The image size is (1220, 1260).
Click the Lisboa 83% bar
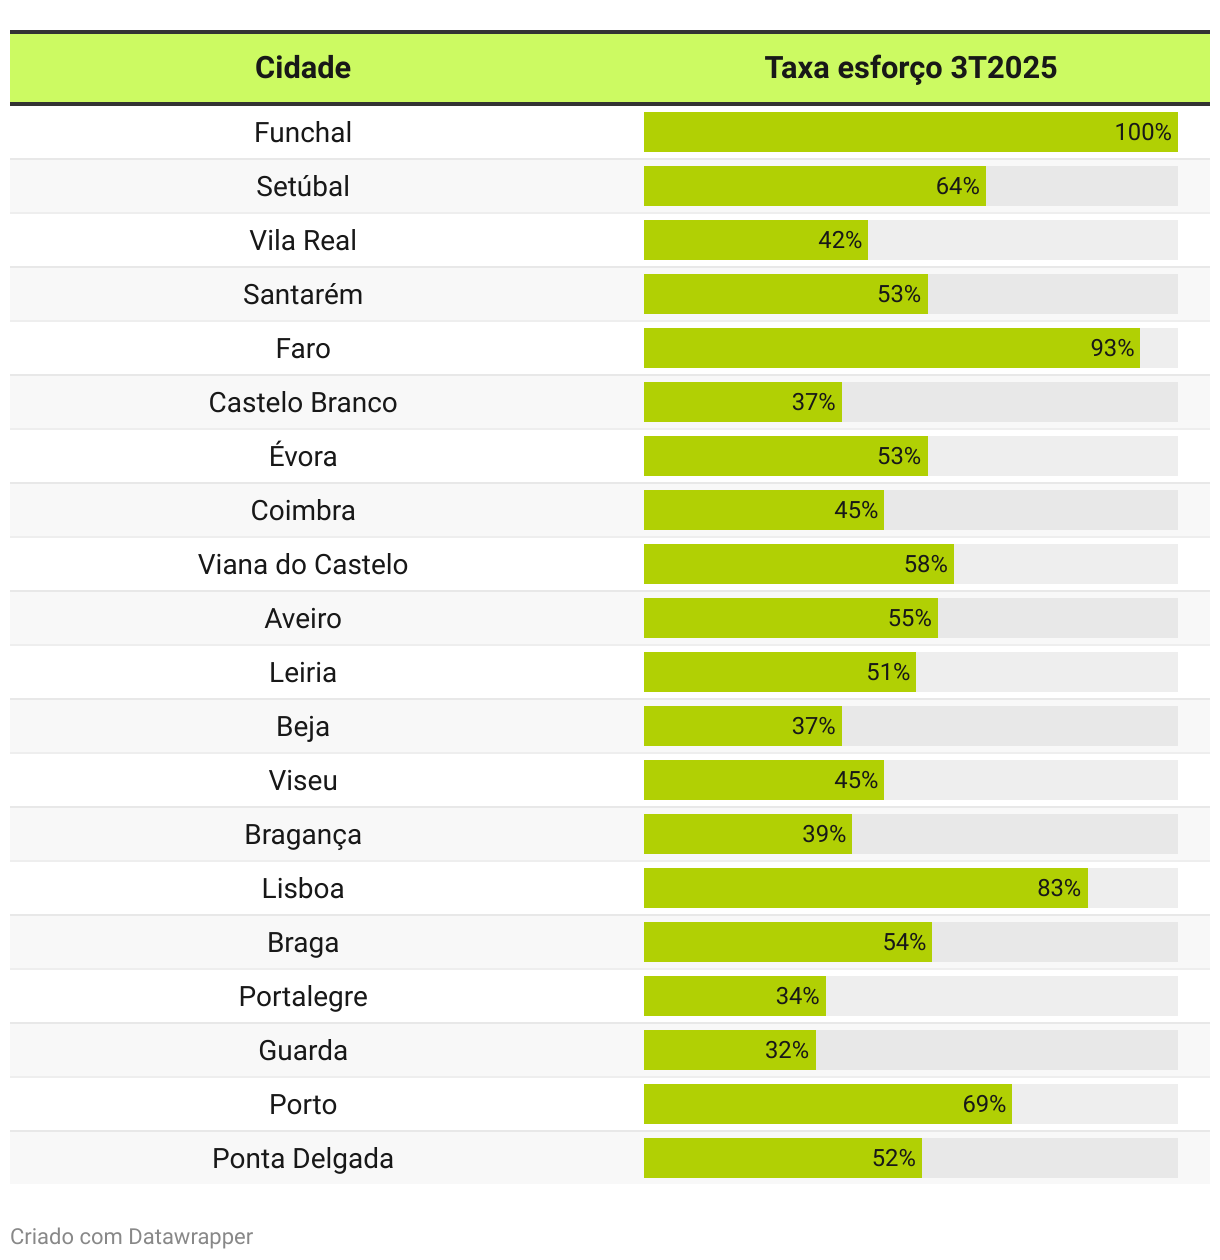click(x=866, y=888)
